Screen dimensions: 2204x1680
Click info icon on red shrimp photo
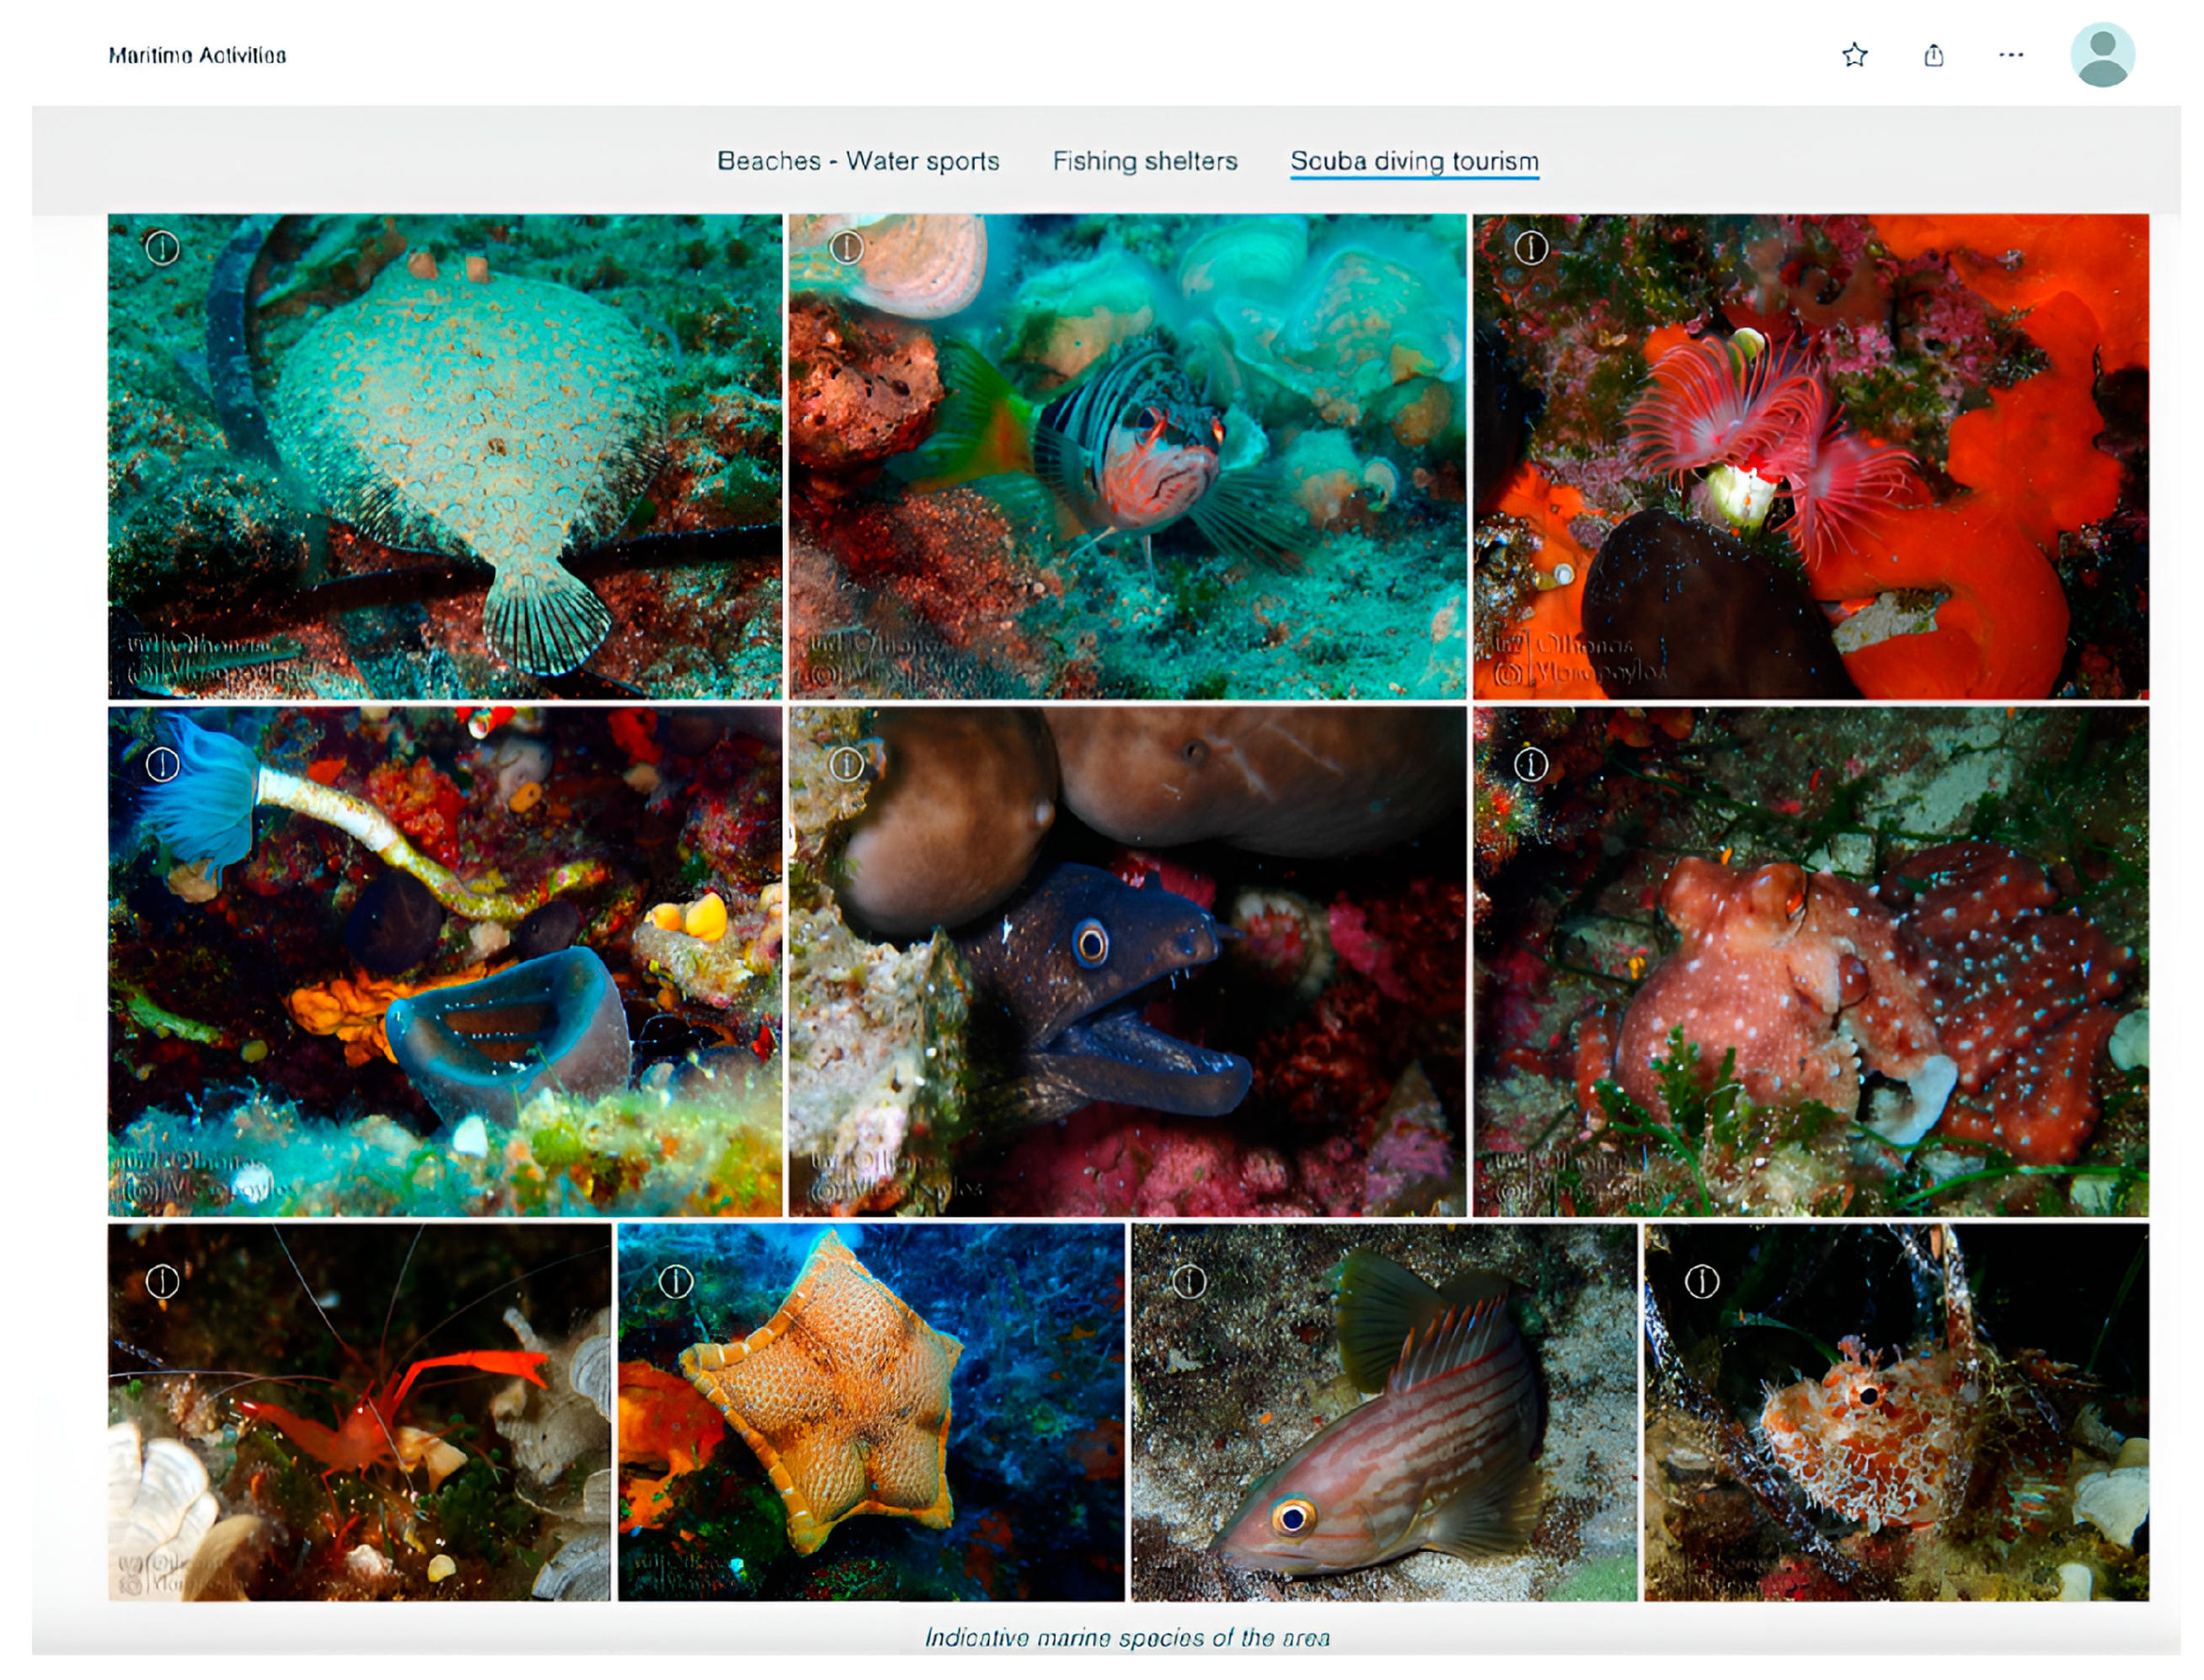(162, 1281)
